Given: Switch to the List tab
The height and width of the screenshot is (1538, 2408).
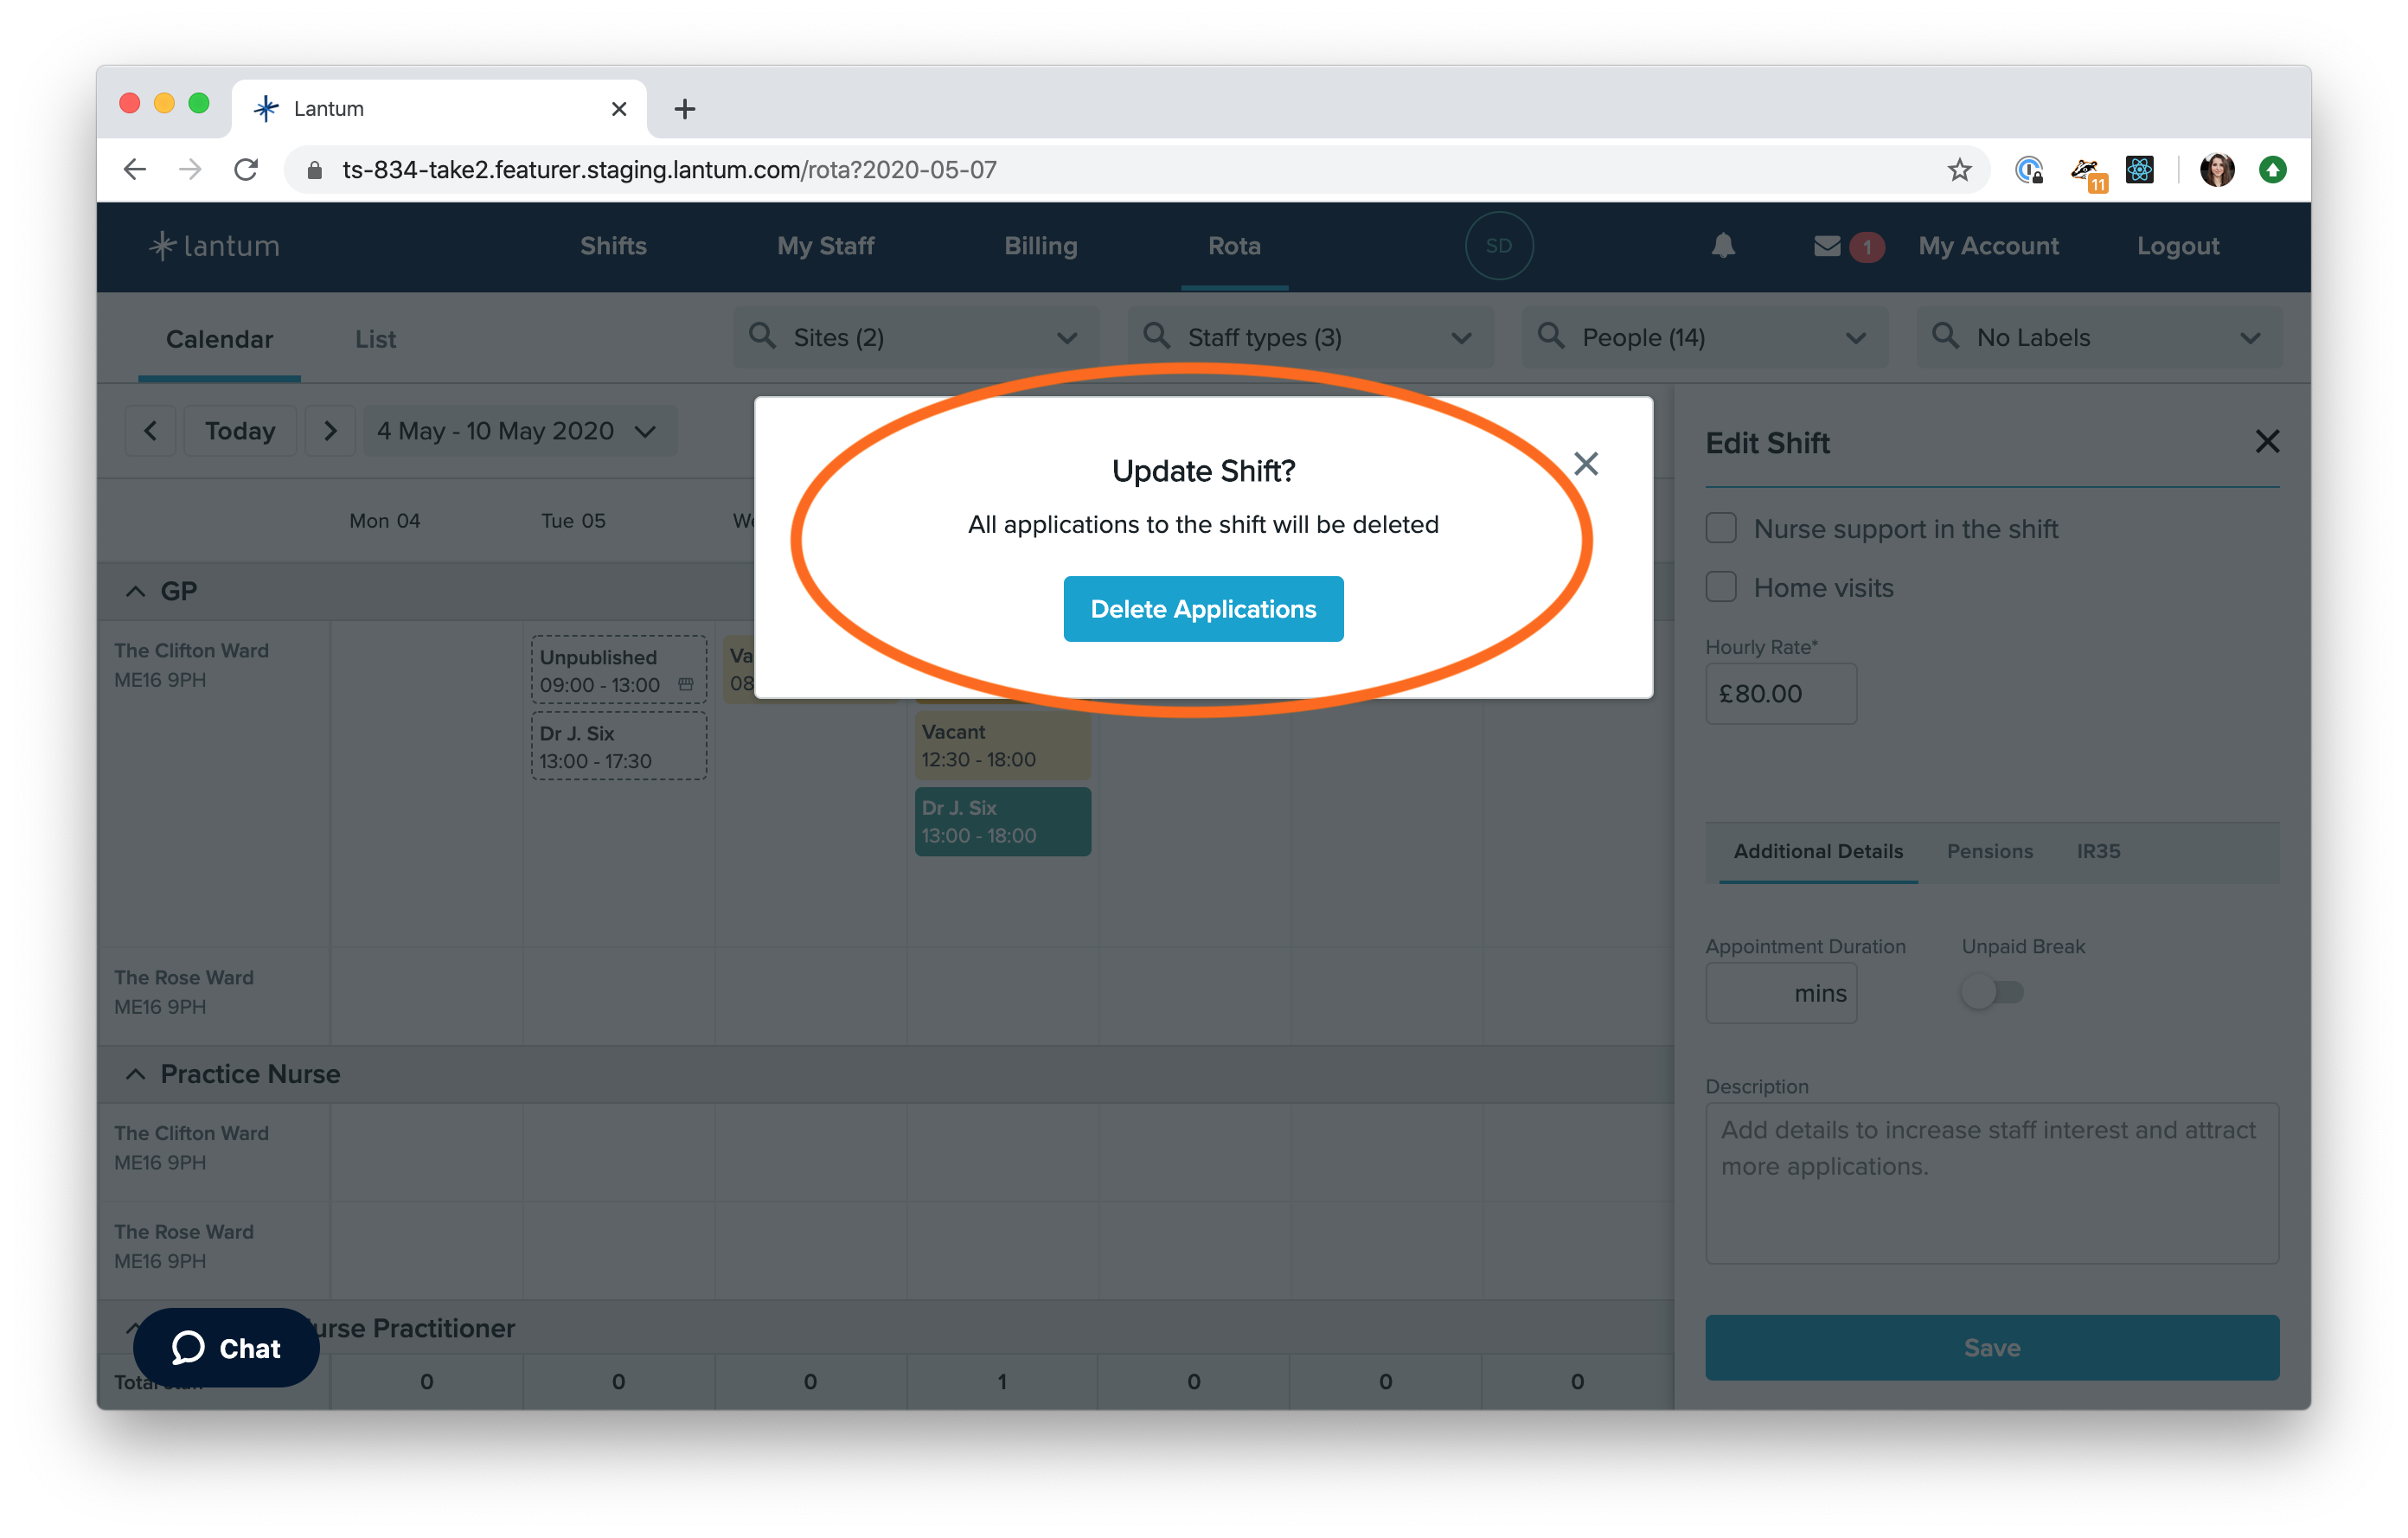Looking at the screenshot, I should [376, 339].
